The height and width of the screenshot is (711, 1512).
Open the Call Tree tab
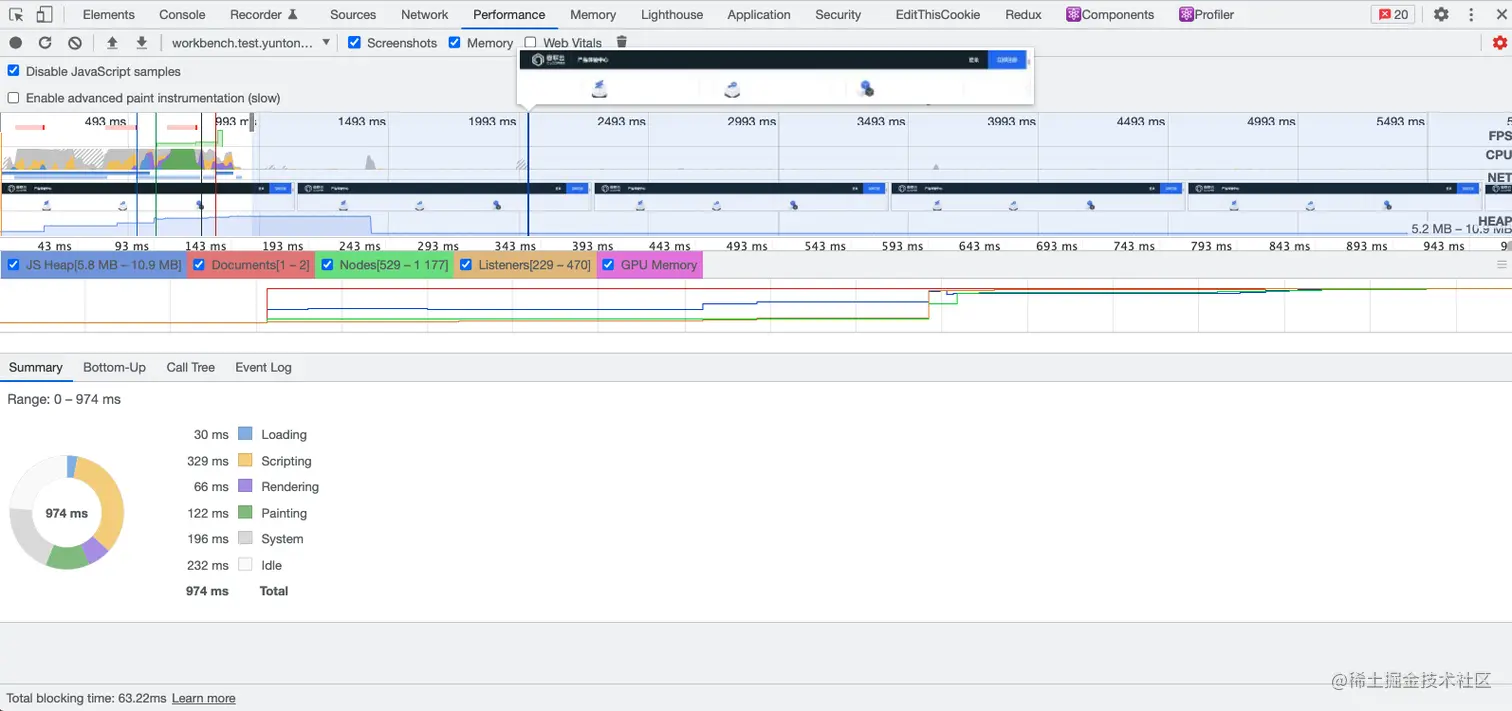tap(190, 367)
